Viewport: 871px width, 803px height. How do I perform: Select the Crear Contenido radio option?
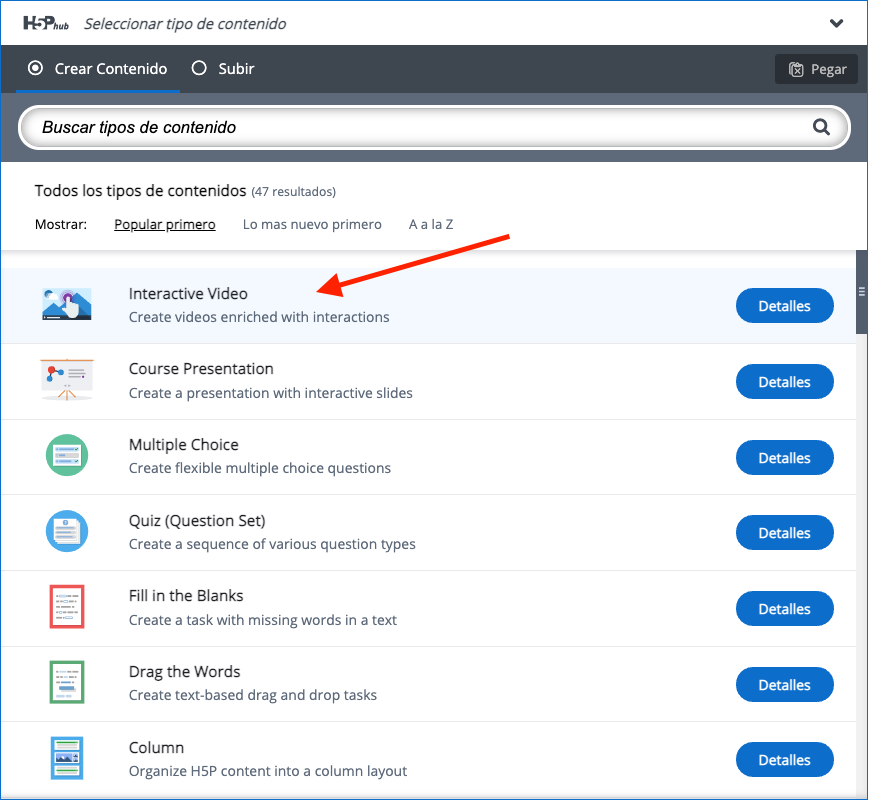click(x=98, y=69)
